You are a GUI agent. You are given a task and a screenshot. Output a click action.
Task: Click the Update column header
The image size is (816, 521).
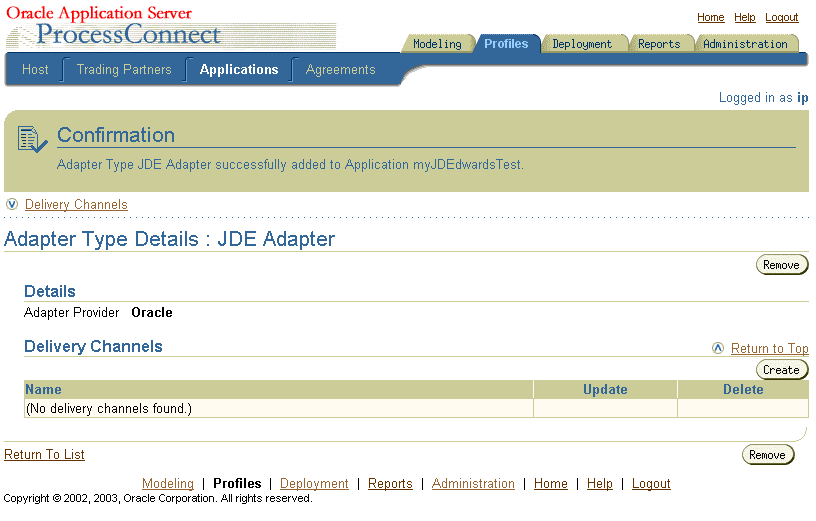pyautogui.click(x=605, y=389)
